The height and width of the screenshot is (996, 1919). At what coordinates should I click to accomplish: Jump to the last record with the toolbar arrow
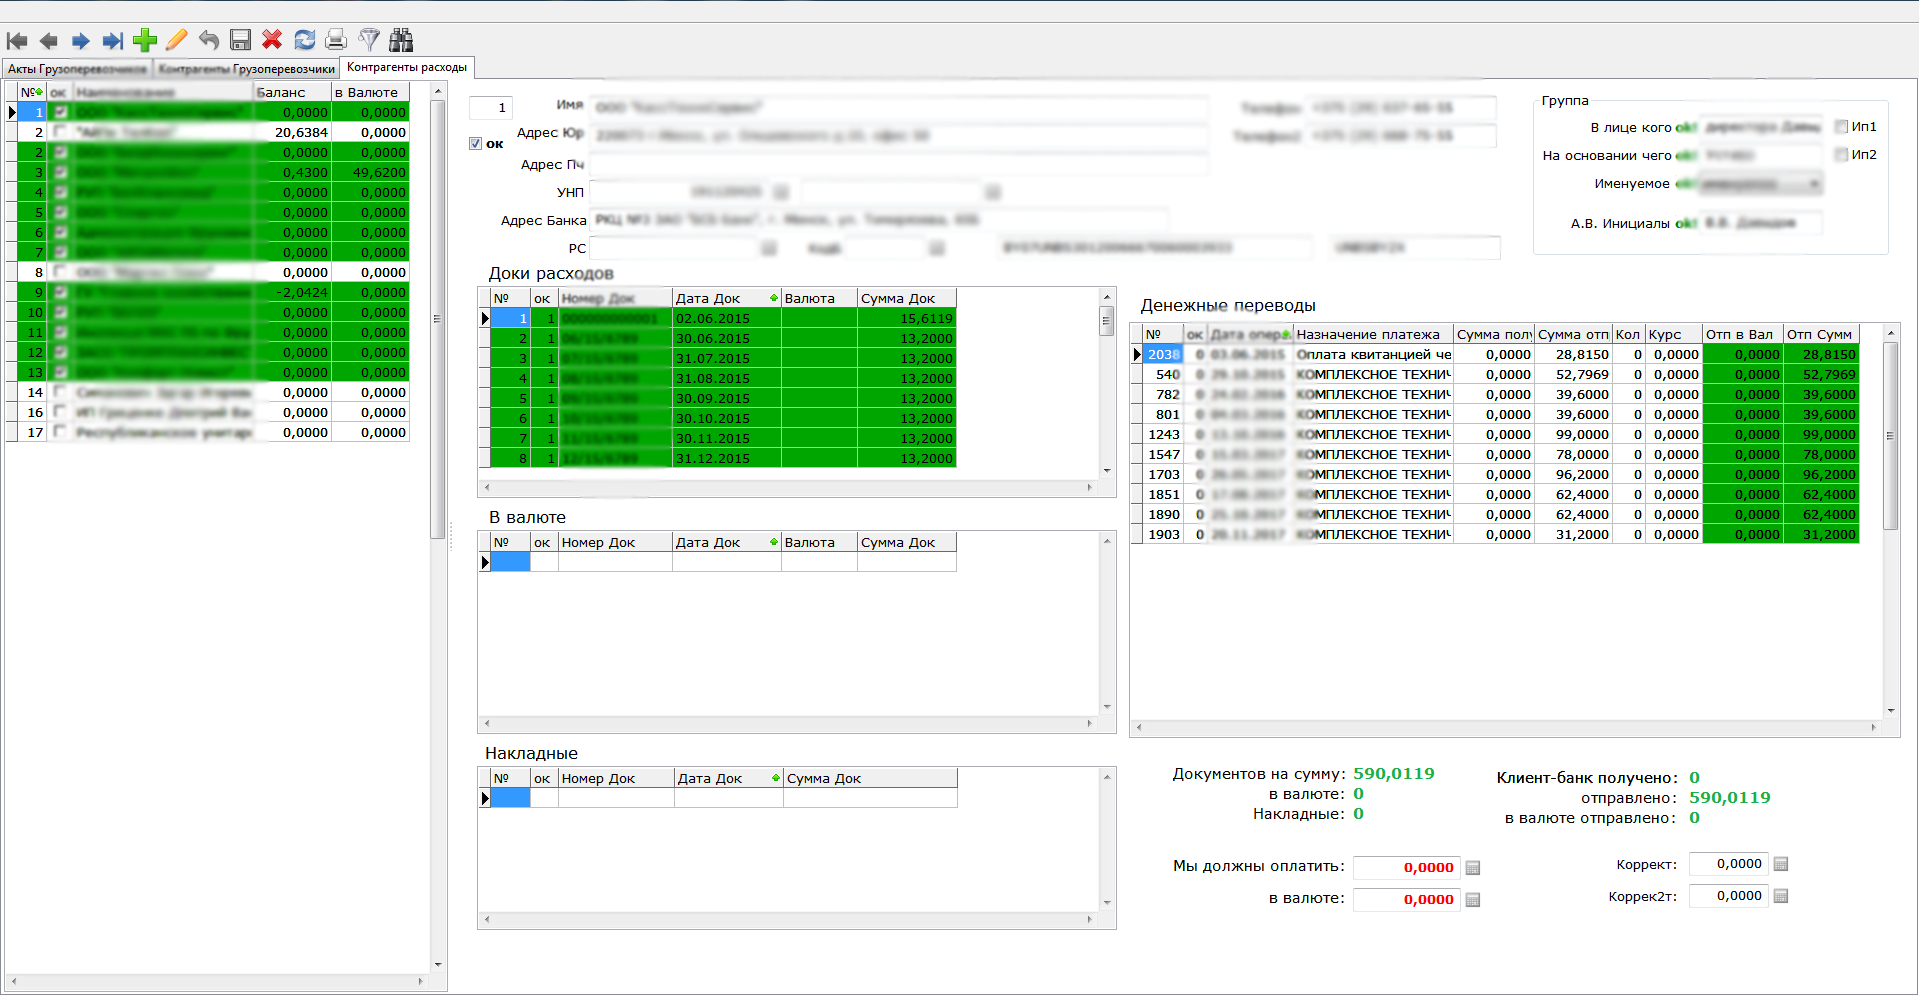tap(113, 41)
